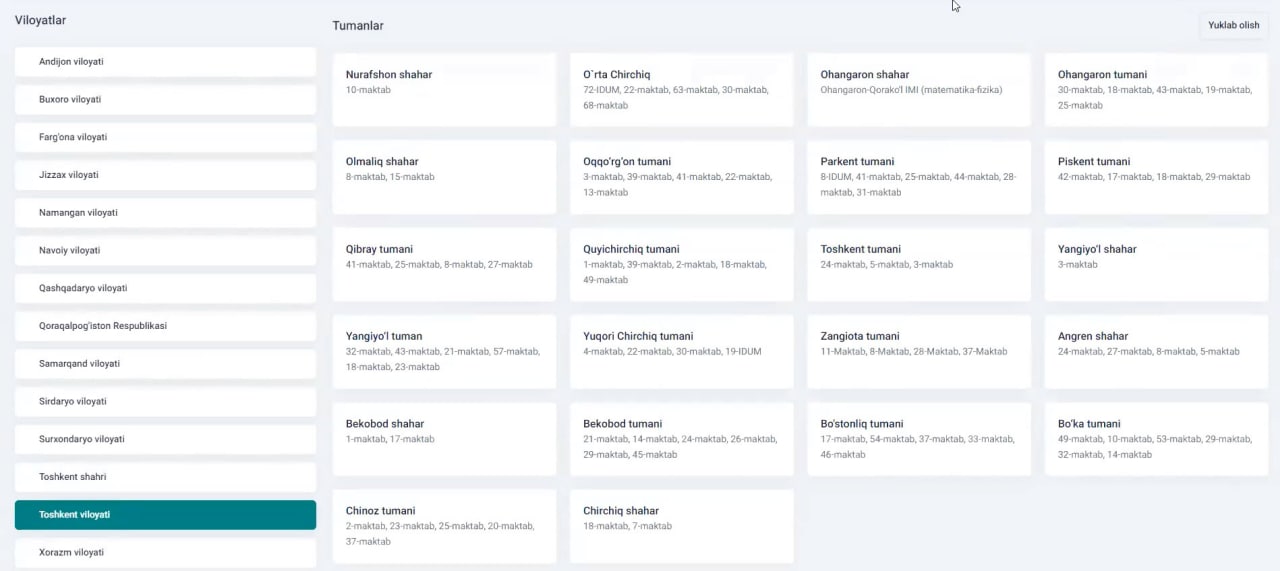Select Namangan viloyati region

coord(165,213)
